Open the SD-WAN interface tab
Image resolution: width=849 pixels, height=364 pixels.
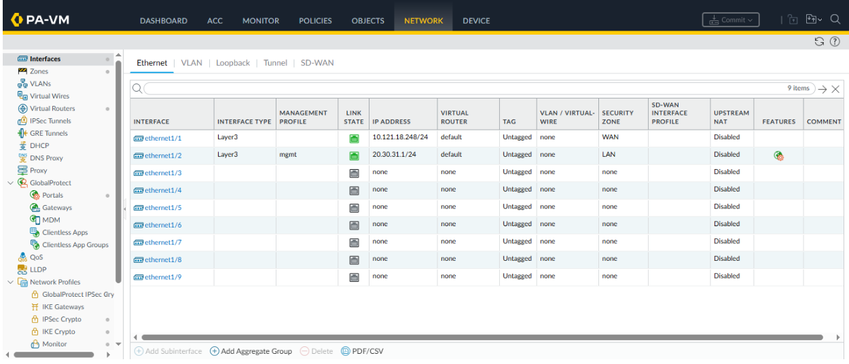[317, 63]
